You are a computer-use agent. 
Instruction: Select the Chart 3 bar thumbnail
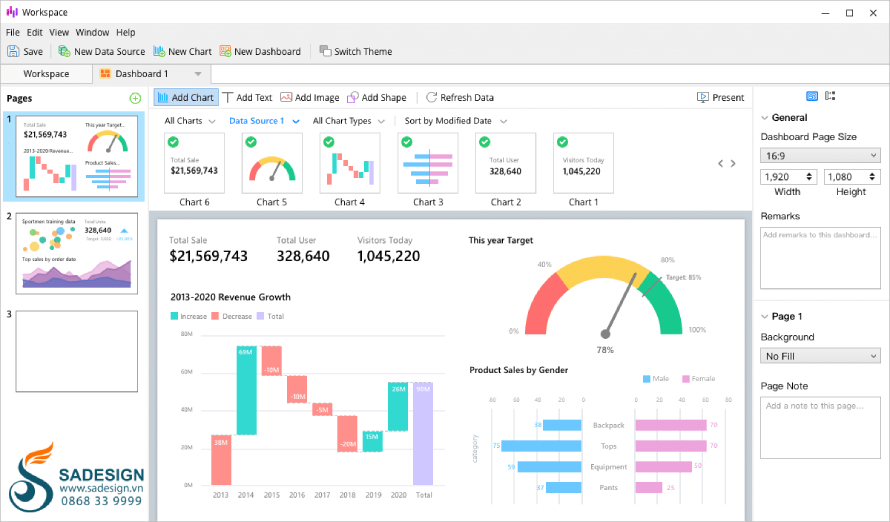(427, 163)
